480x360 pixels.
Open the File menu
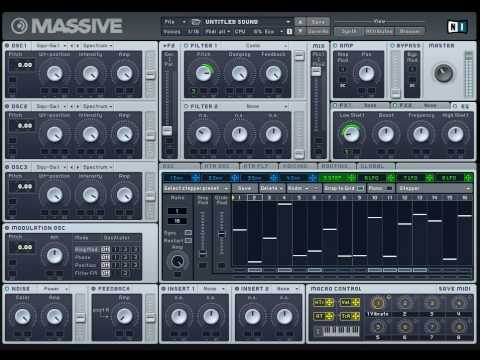(175, 22)
